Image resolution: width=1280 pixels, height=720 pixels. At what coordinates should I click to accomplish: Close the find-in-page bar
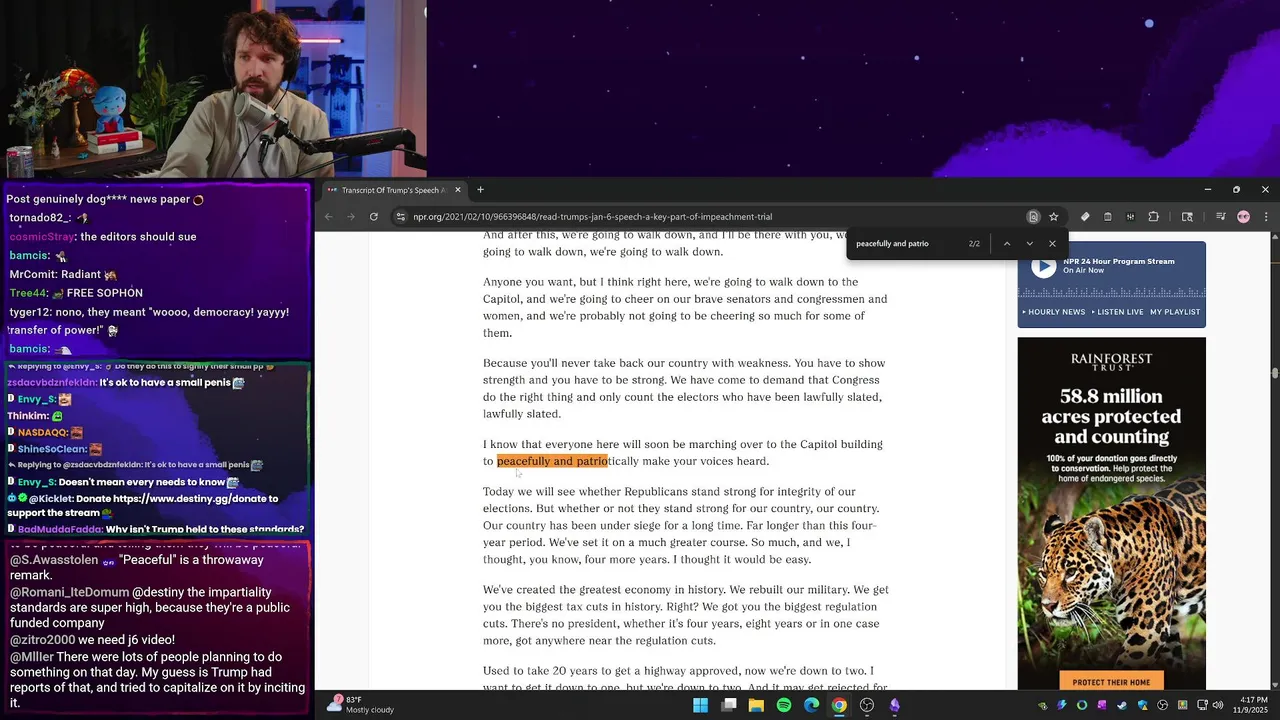1052,244
